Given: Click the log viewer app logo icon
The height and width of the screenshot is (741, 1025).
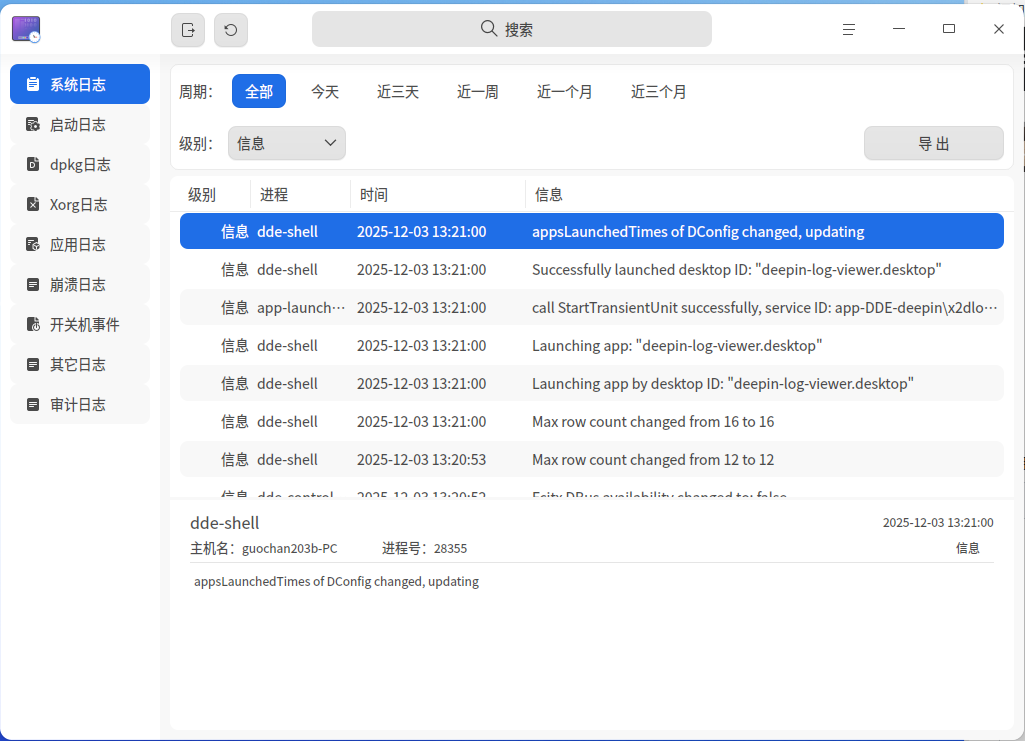Looking at the screenshot, I should point(26,29).
